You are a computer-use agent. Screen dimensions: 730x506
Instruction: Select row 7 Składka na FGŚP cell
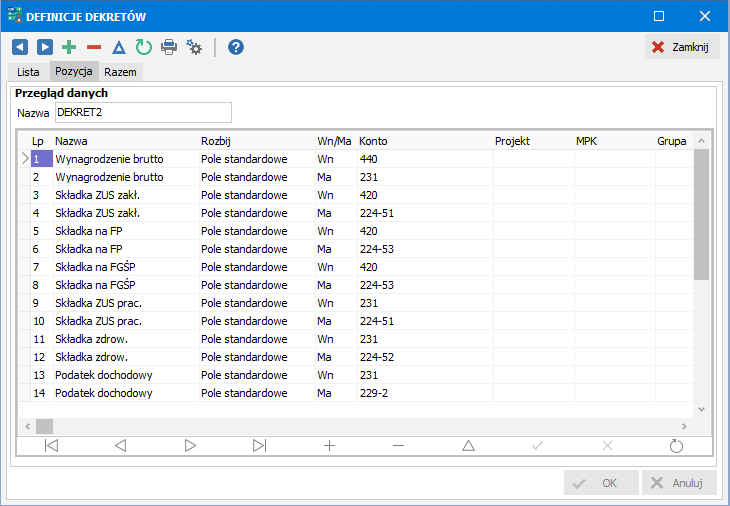(x=126, y=267)
